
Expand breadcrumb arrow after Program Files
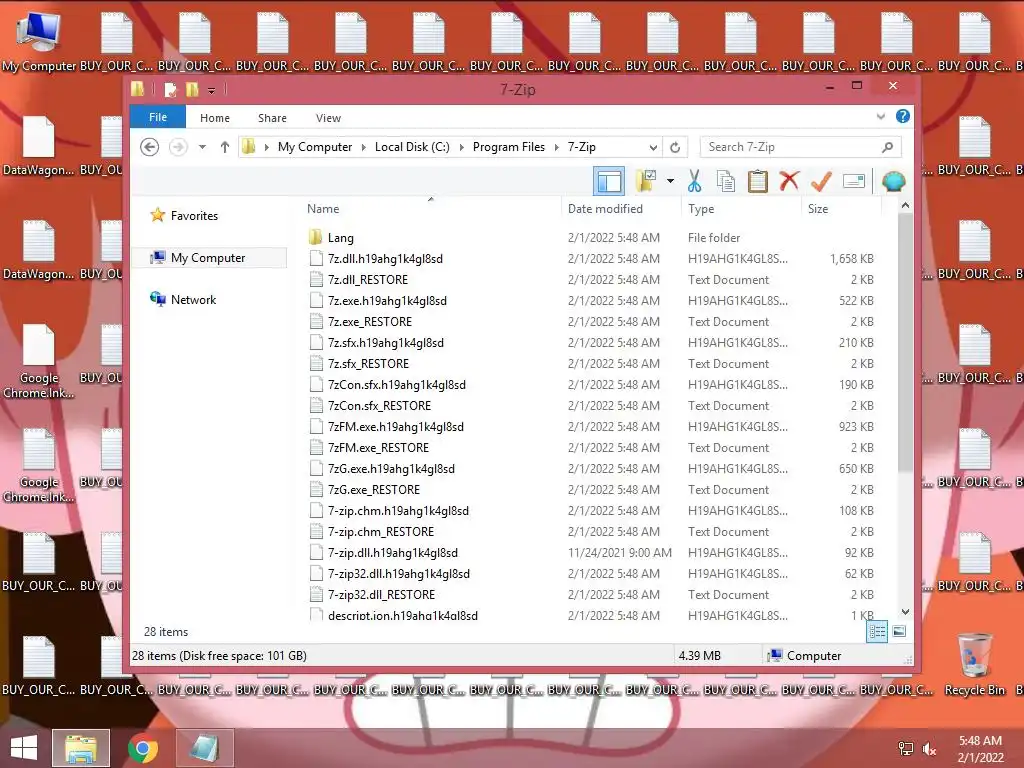click(556, 147)
